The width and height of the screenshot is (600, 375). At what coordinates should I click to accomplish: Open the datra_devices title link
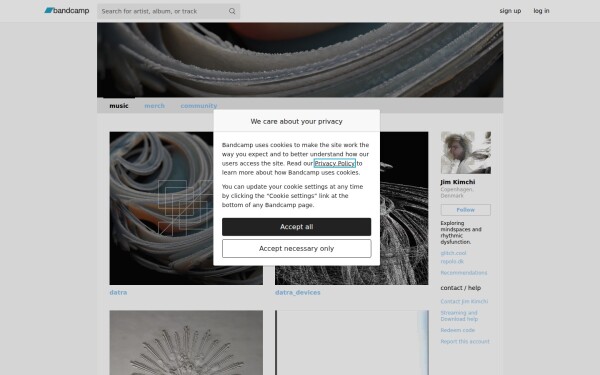(x=298, y=292)
